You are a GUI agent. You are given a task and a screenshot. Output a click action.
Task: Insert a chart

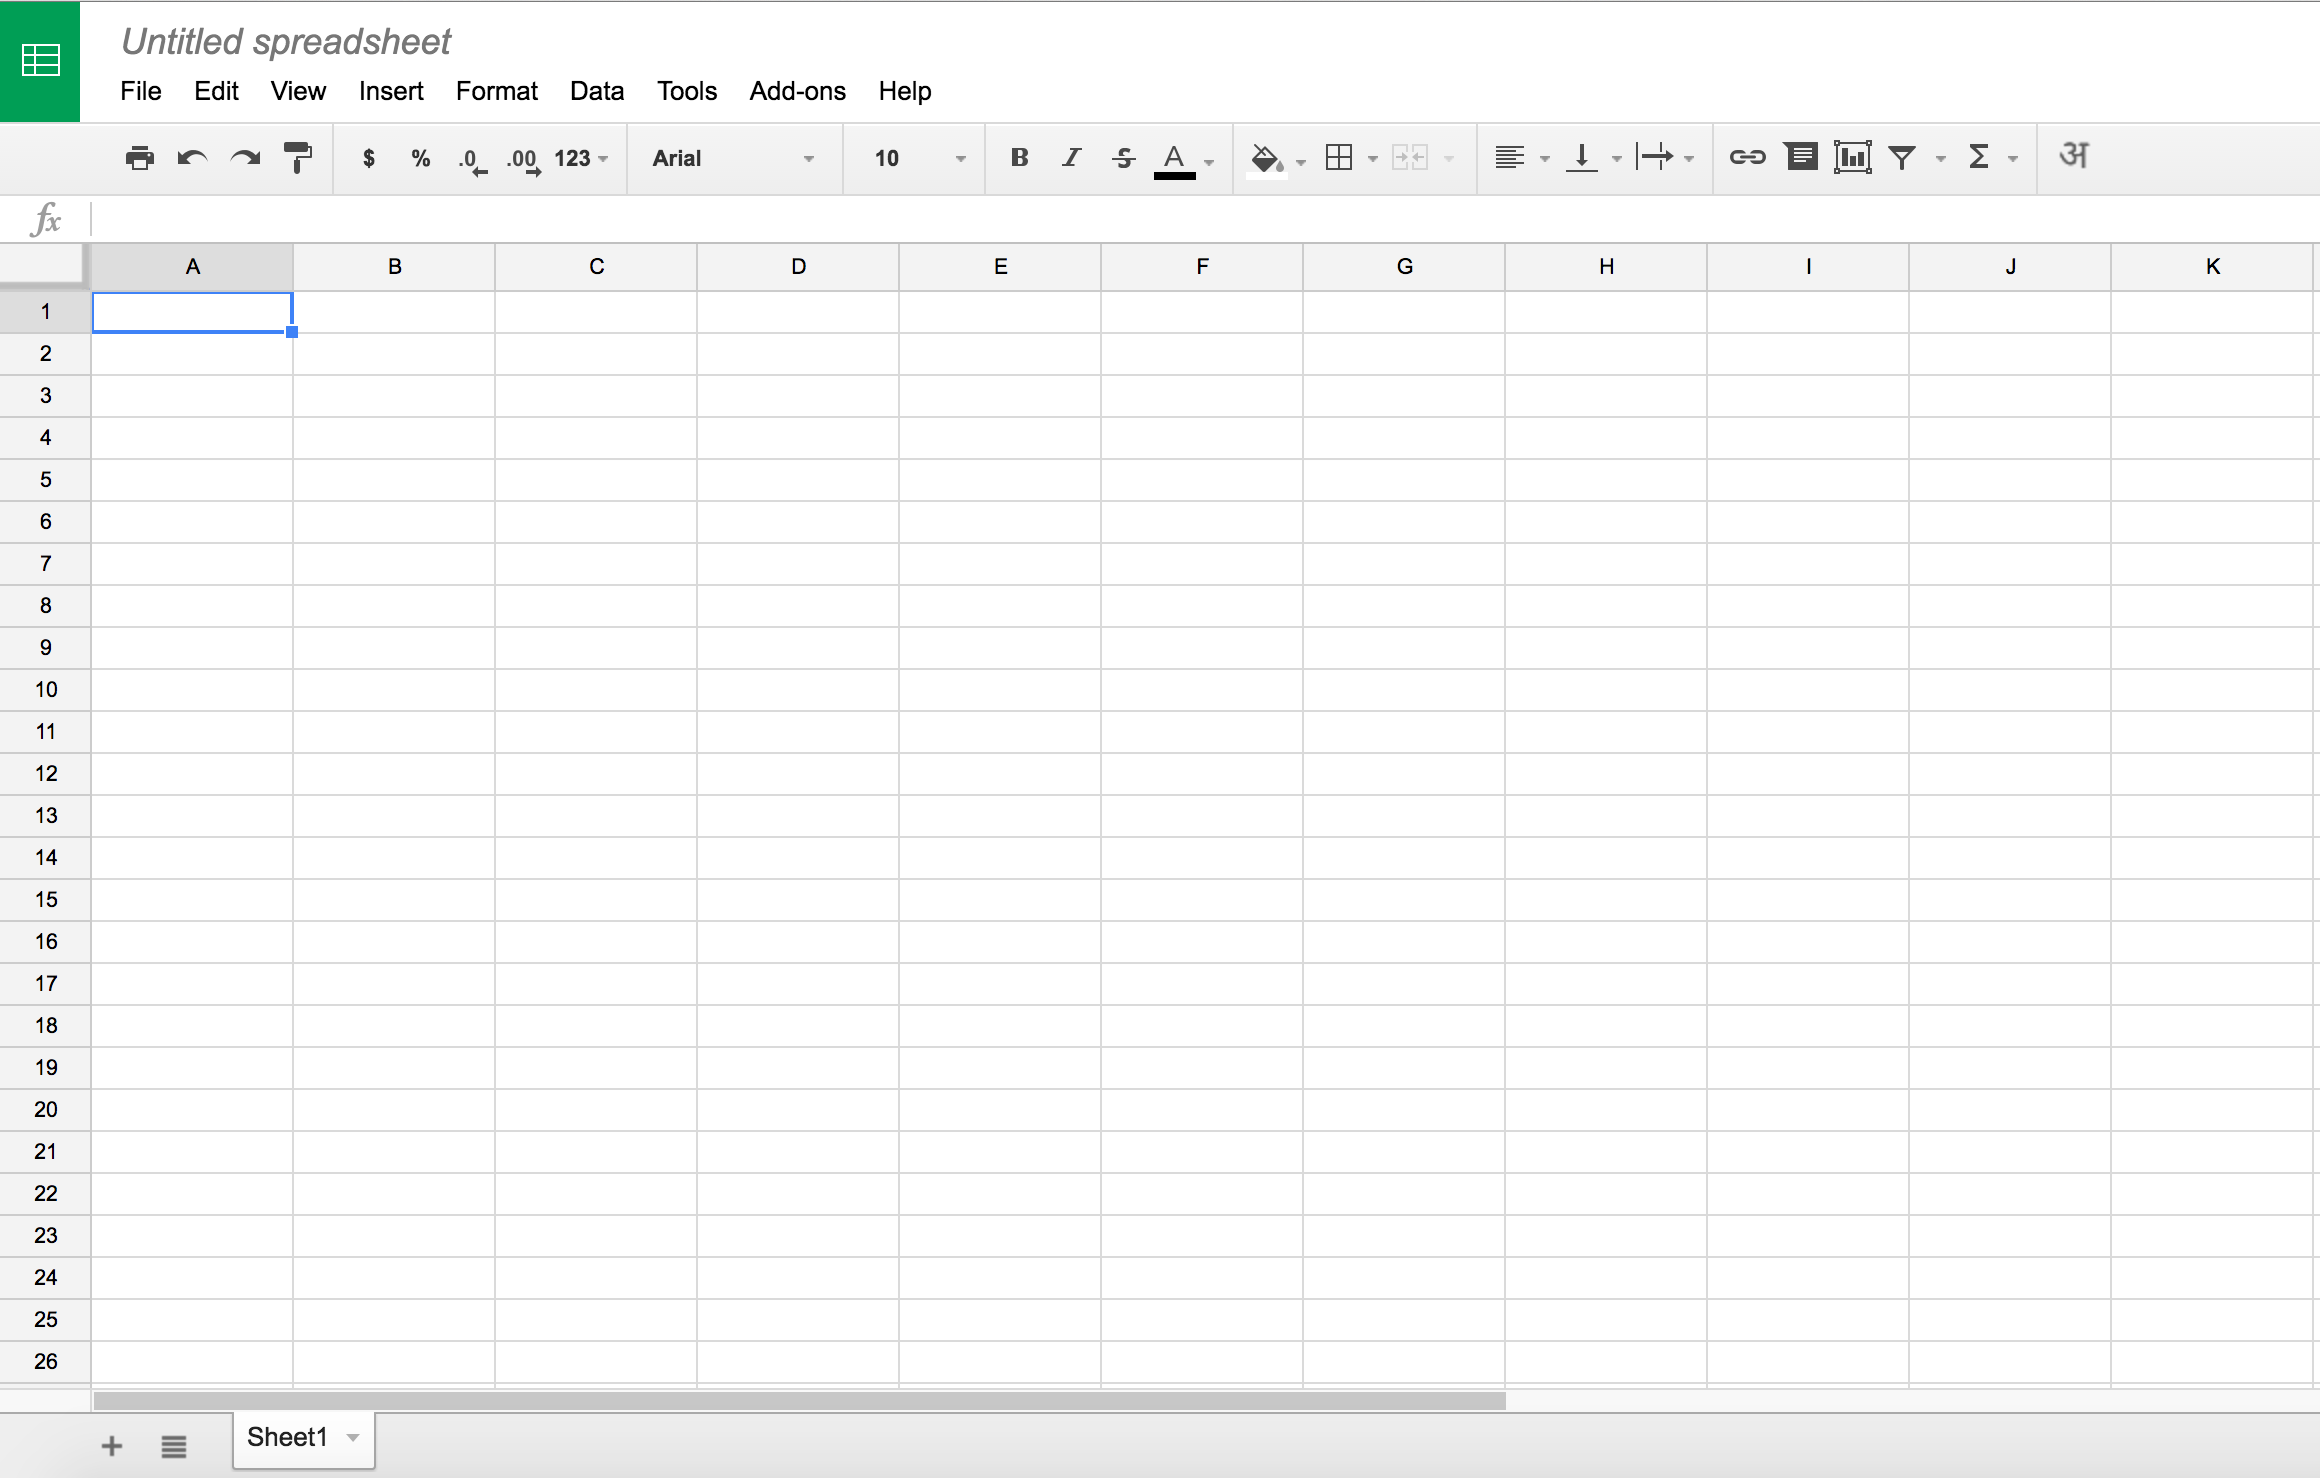(x=1853, y=157)
